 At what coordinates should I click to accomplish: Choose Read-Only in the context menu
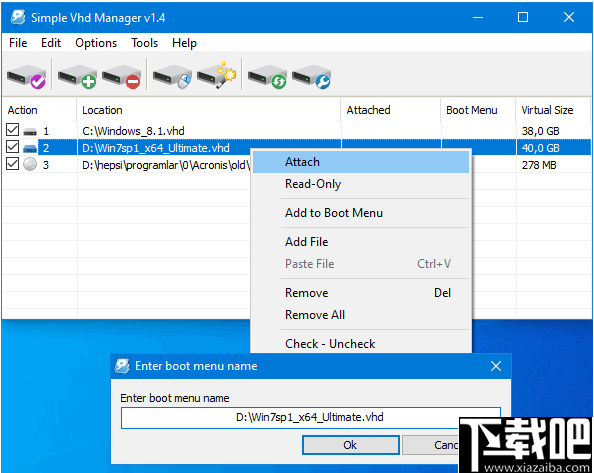click(x=361, y=184)
